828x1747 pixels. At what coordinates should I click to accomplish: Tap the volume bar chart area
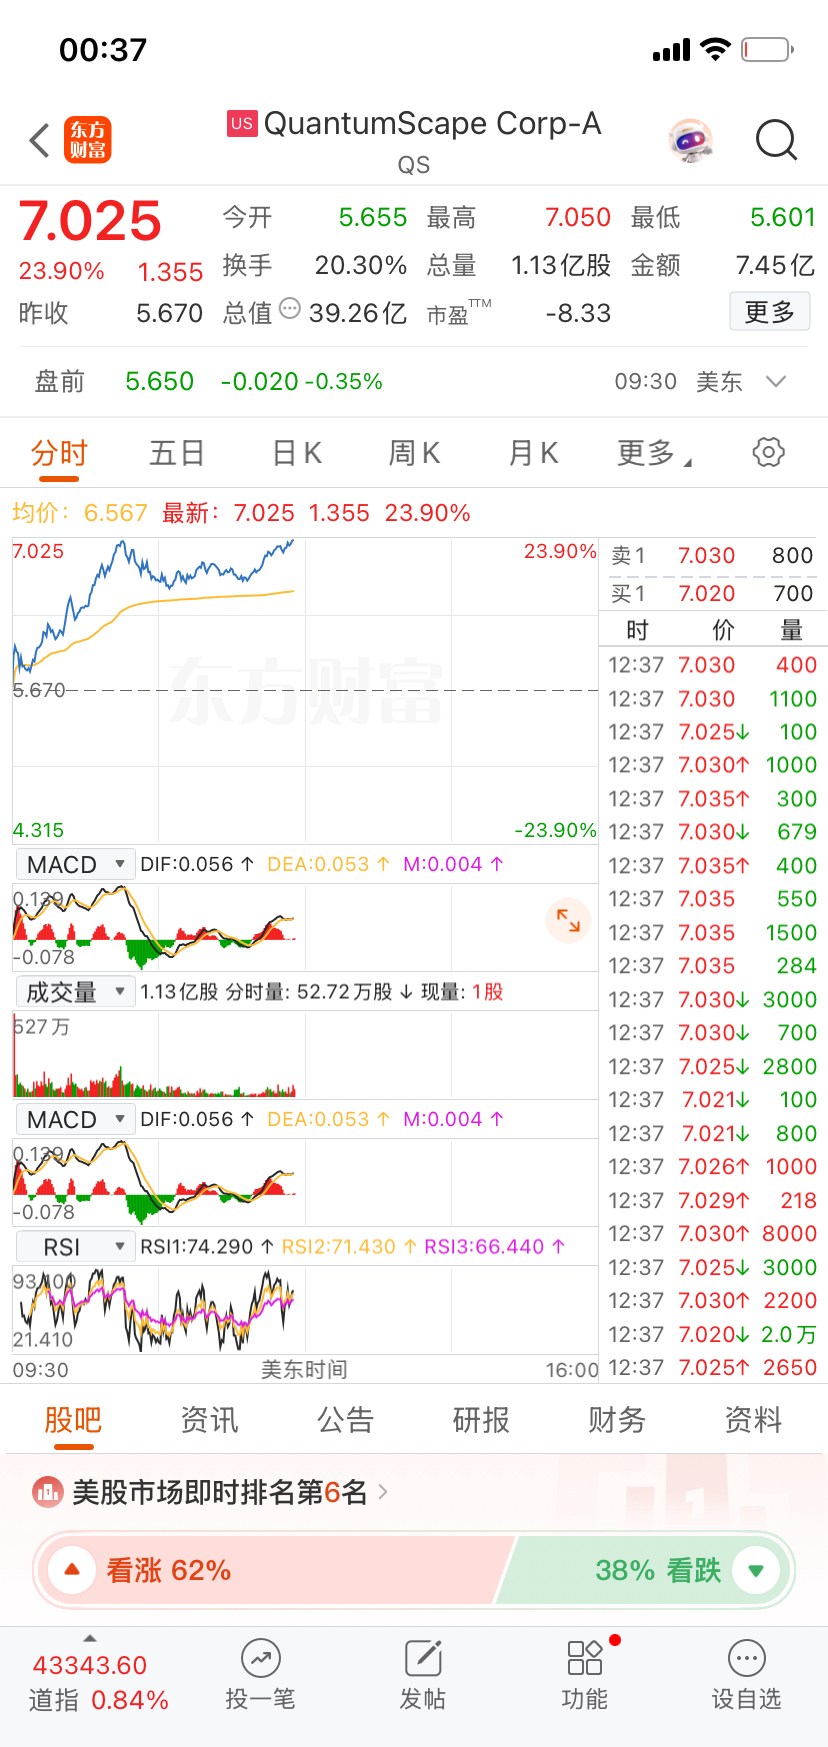point(305,1054)
